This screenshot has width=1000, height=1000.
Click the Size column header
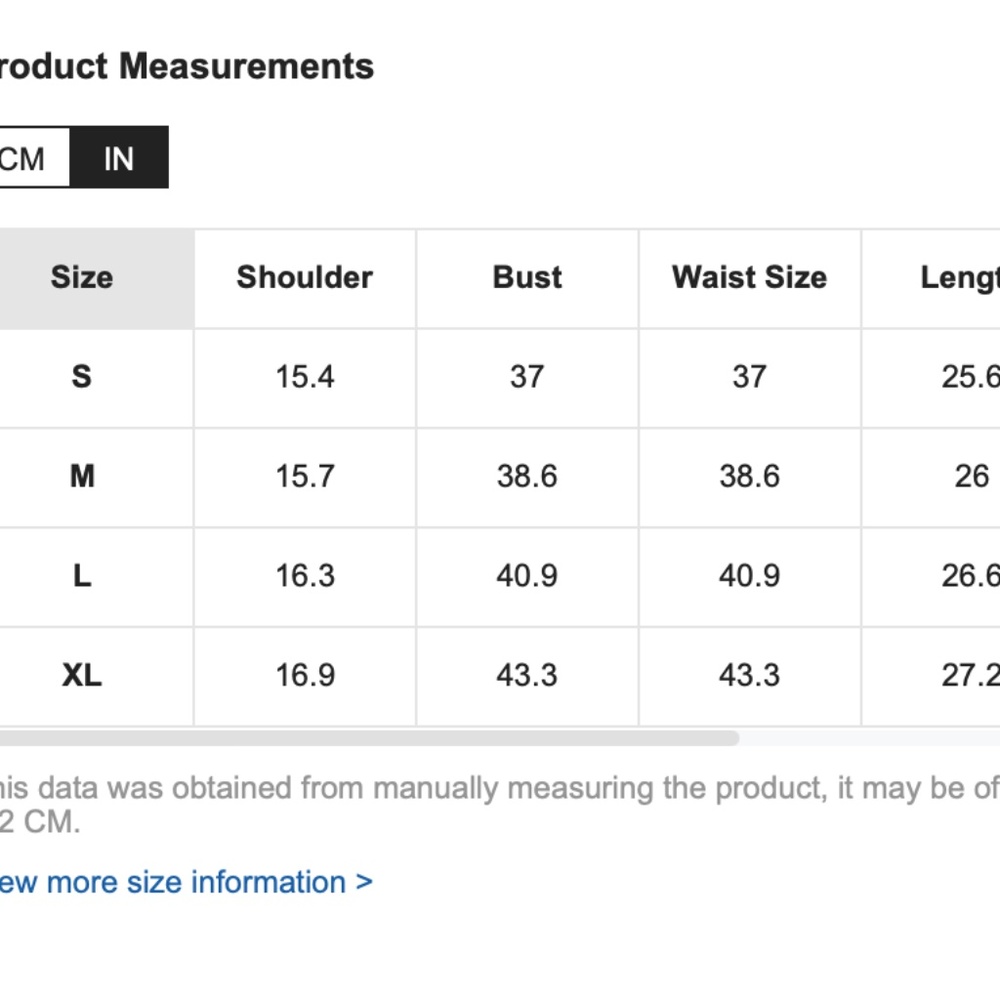pyautogui.click(x=82, y=277)
